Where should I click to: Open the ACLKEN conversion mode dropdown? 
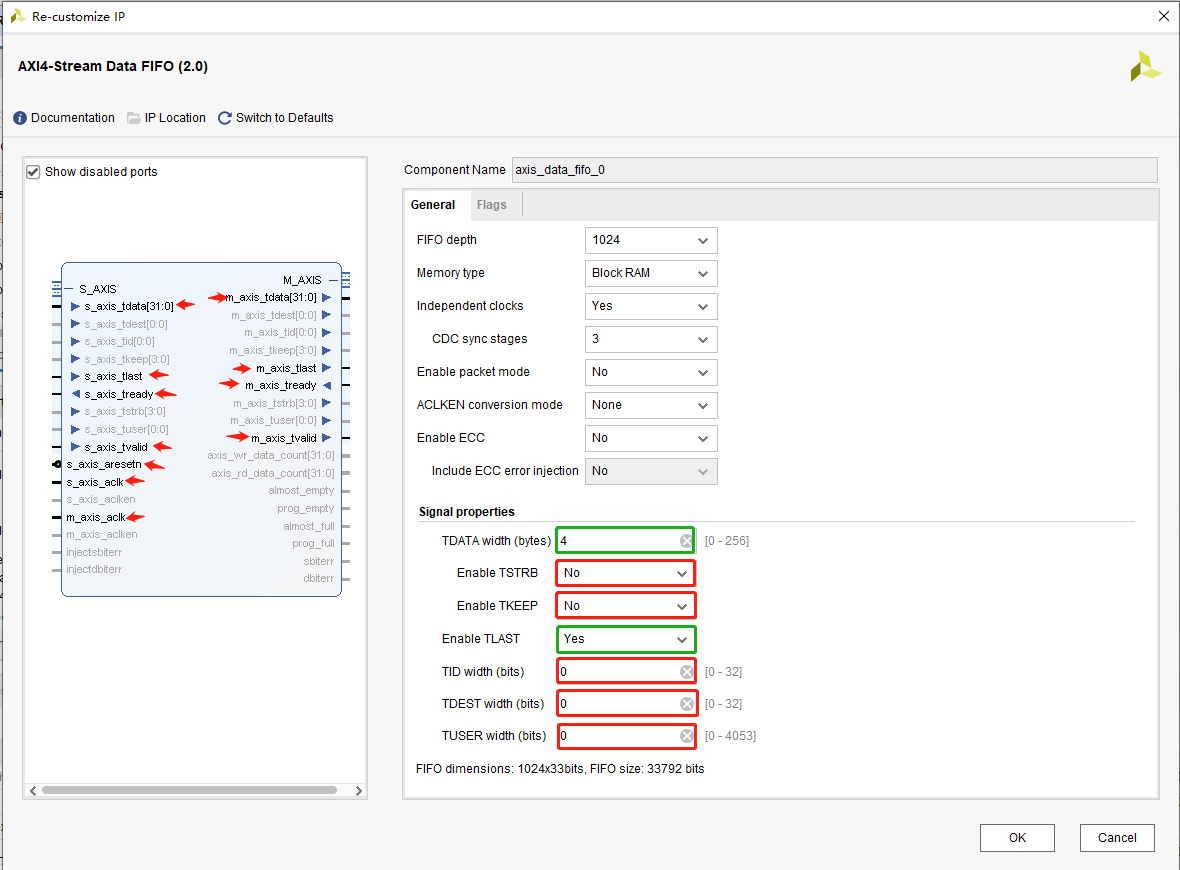[651, 405]
